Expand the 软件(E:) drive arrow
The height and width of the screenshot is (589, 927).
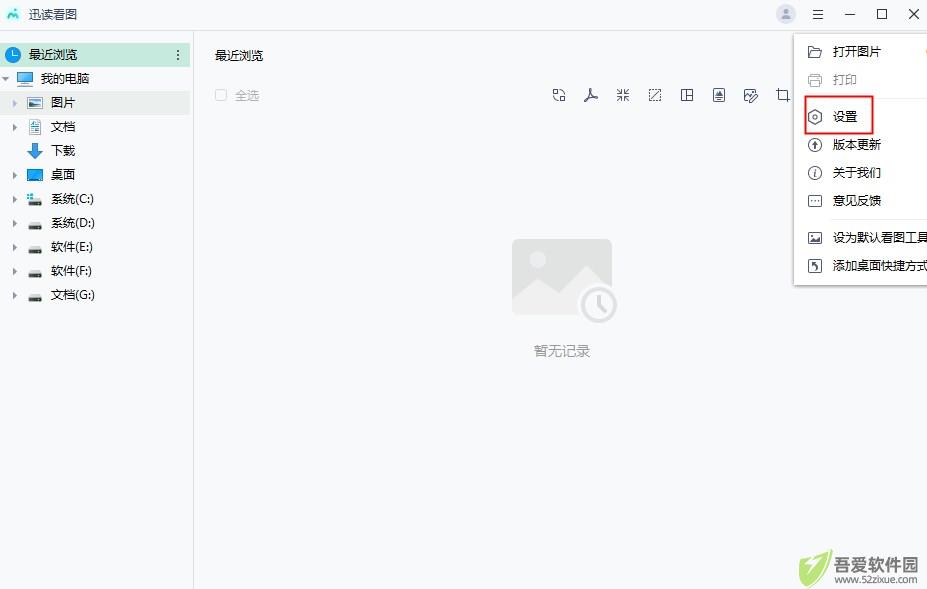tap(15, 247)
